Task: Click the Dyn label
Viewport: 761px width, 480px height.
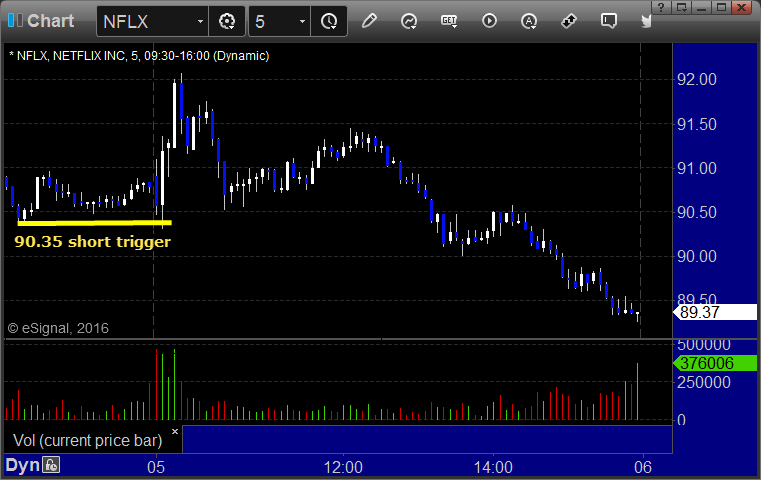Action: click(22, 465)
